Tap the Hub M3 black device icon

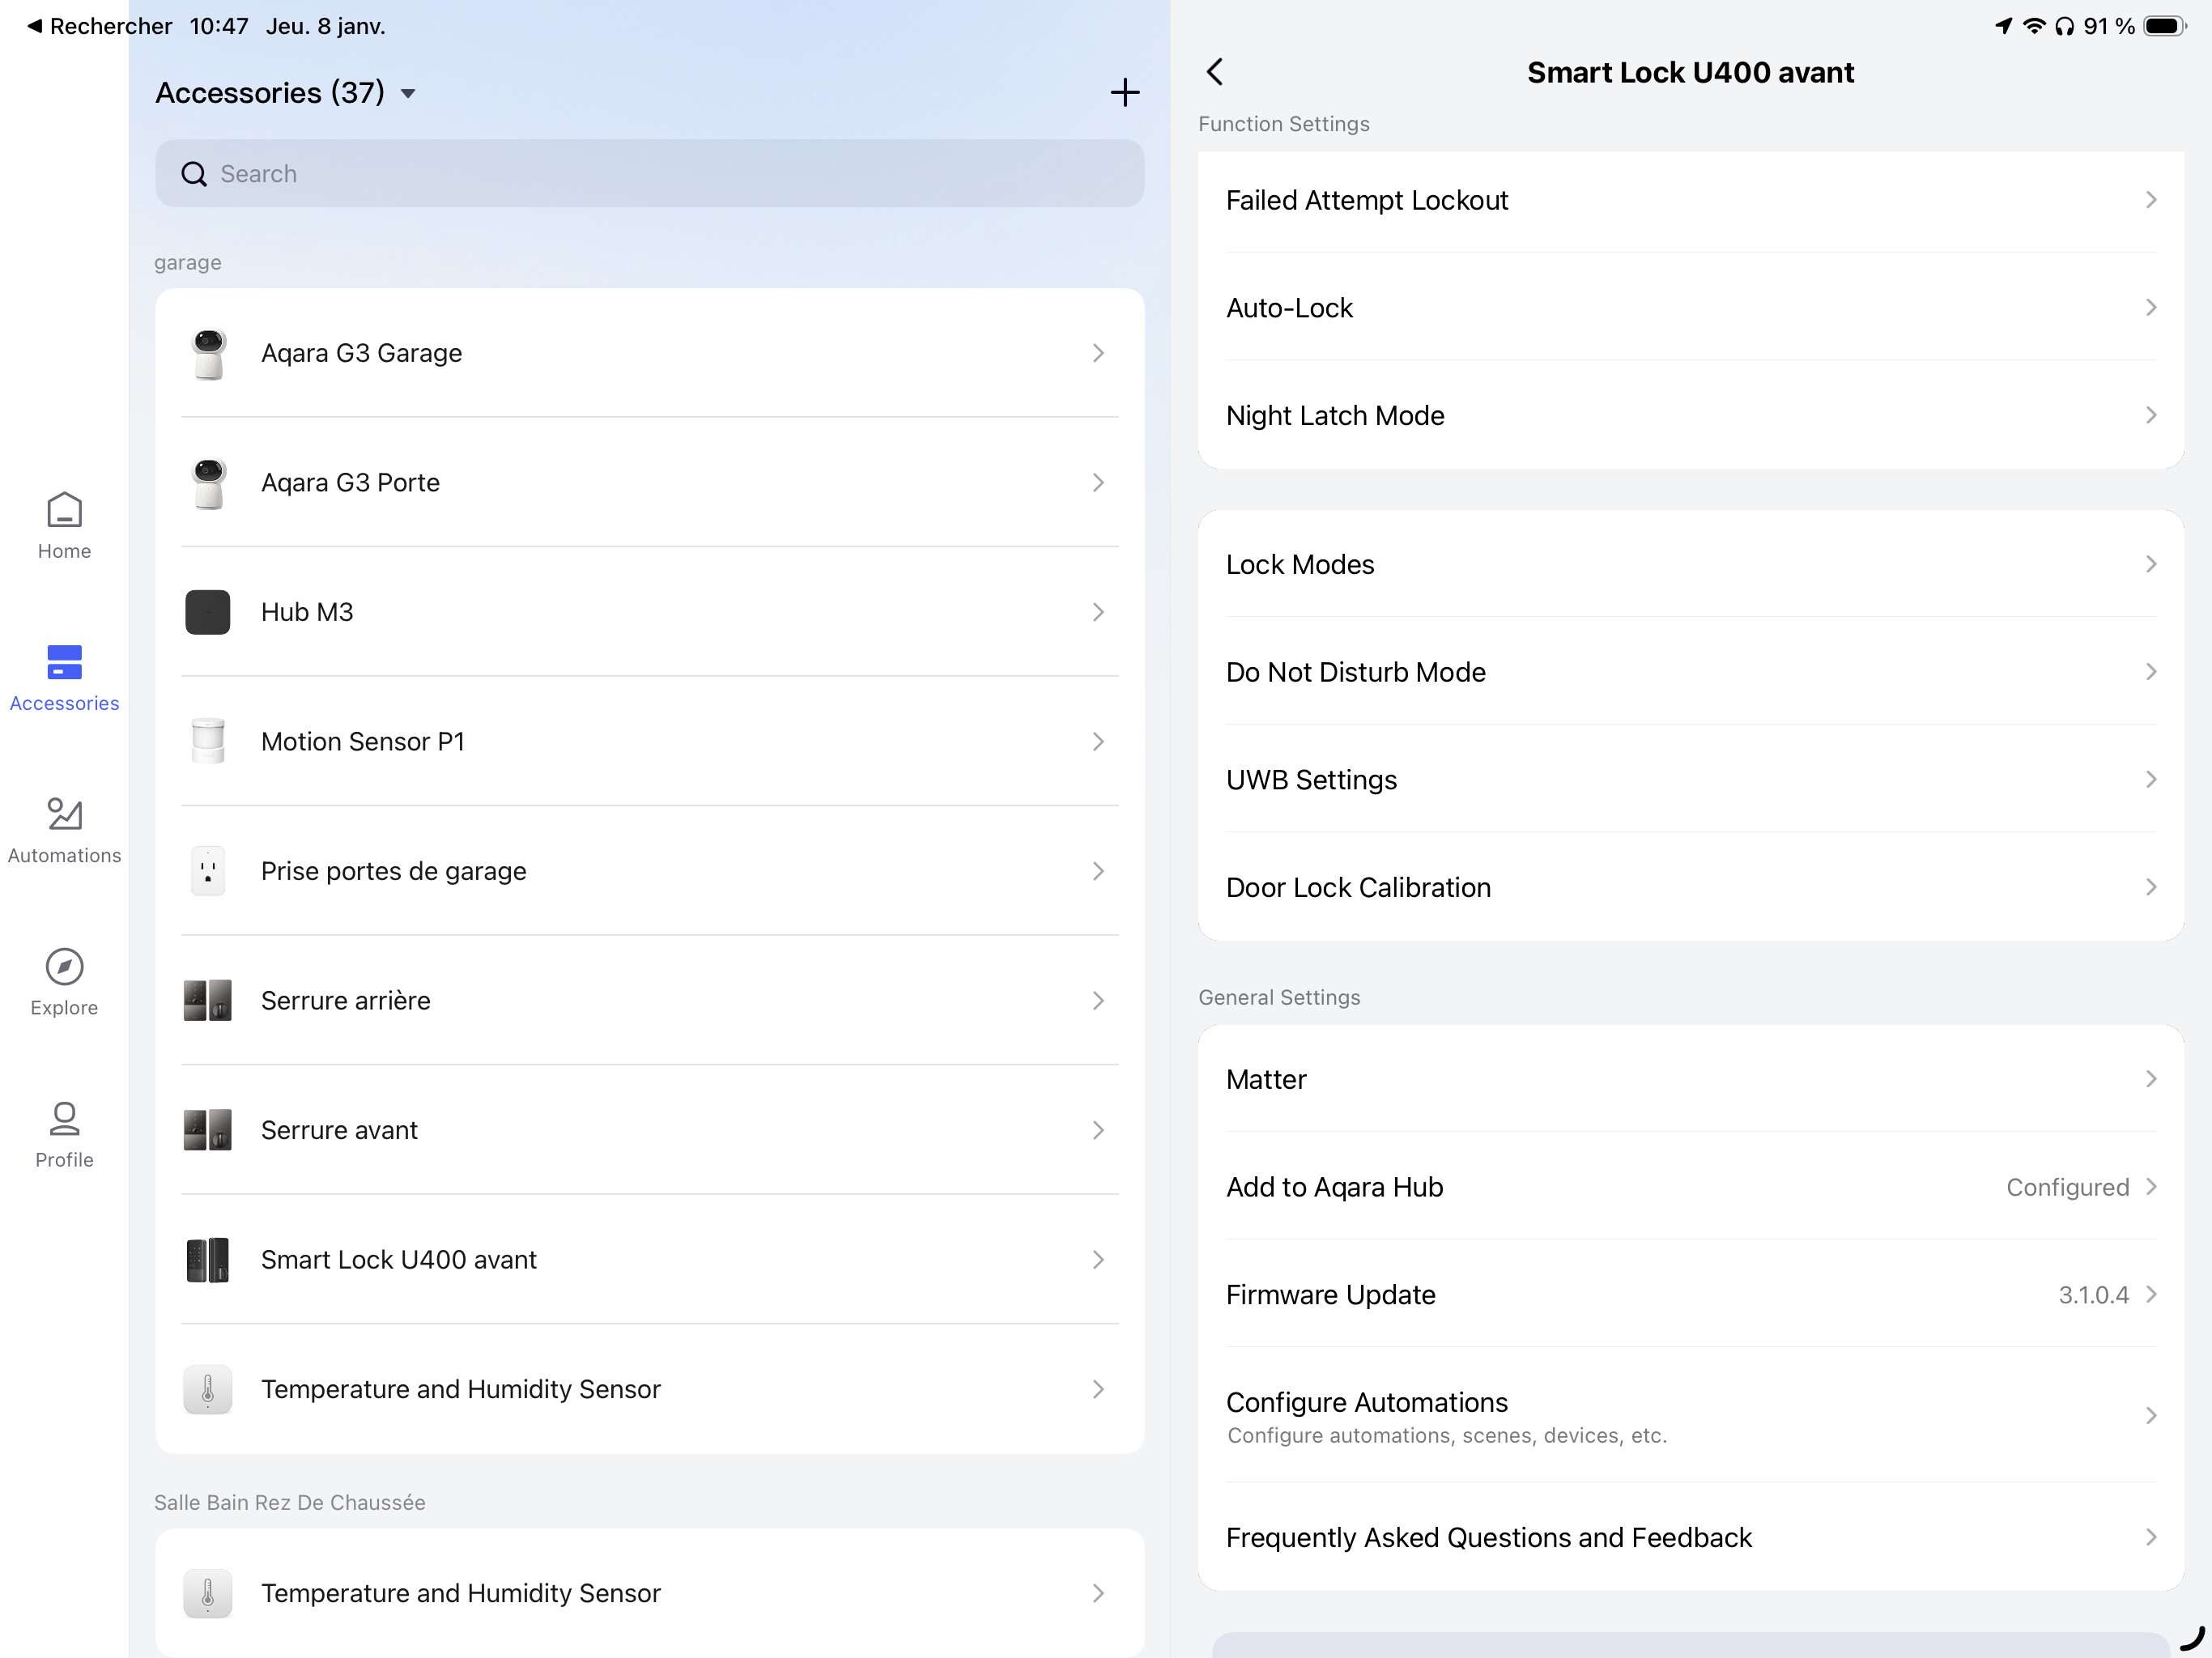click(x=208, y=612)
